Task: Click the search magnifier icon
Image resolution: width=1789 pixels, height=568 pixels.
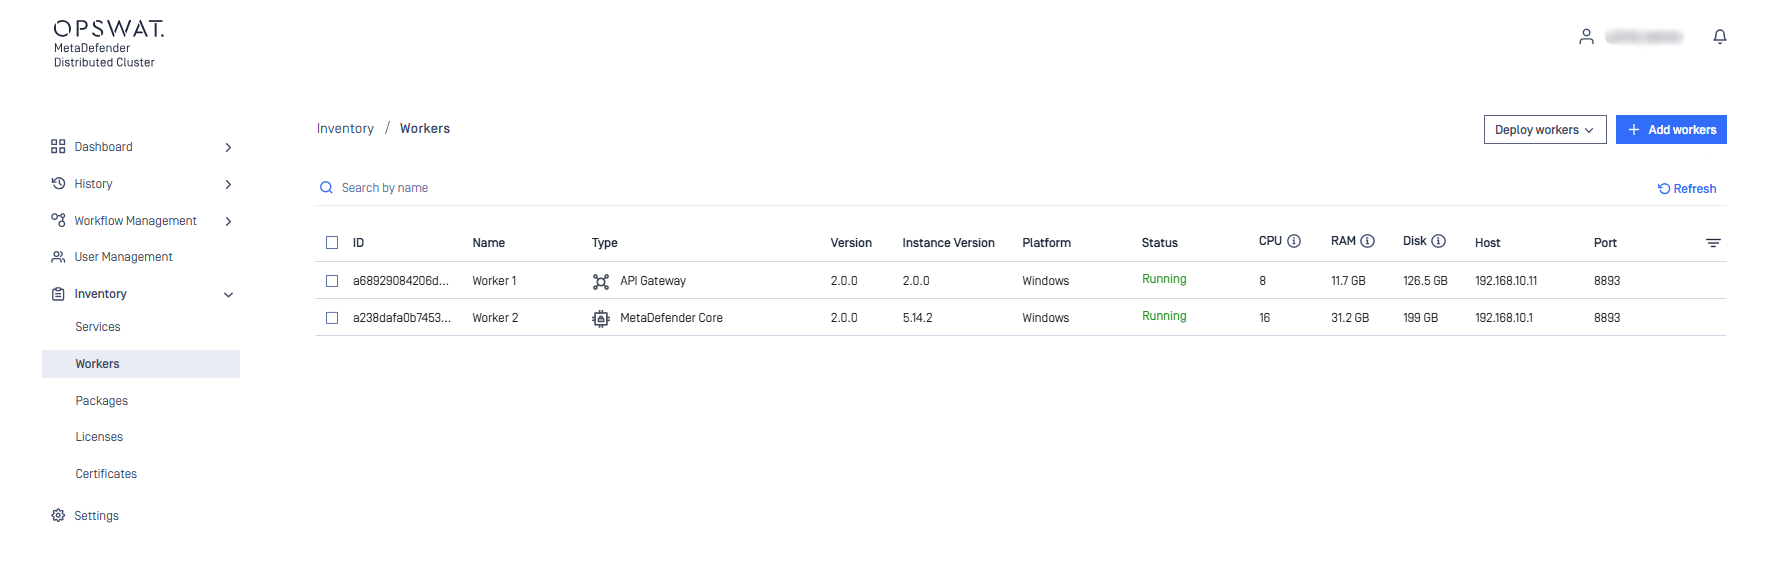Action: pos(326,188)
